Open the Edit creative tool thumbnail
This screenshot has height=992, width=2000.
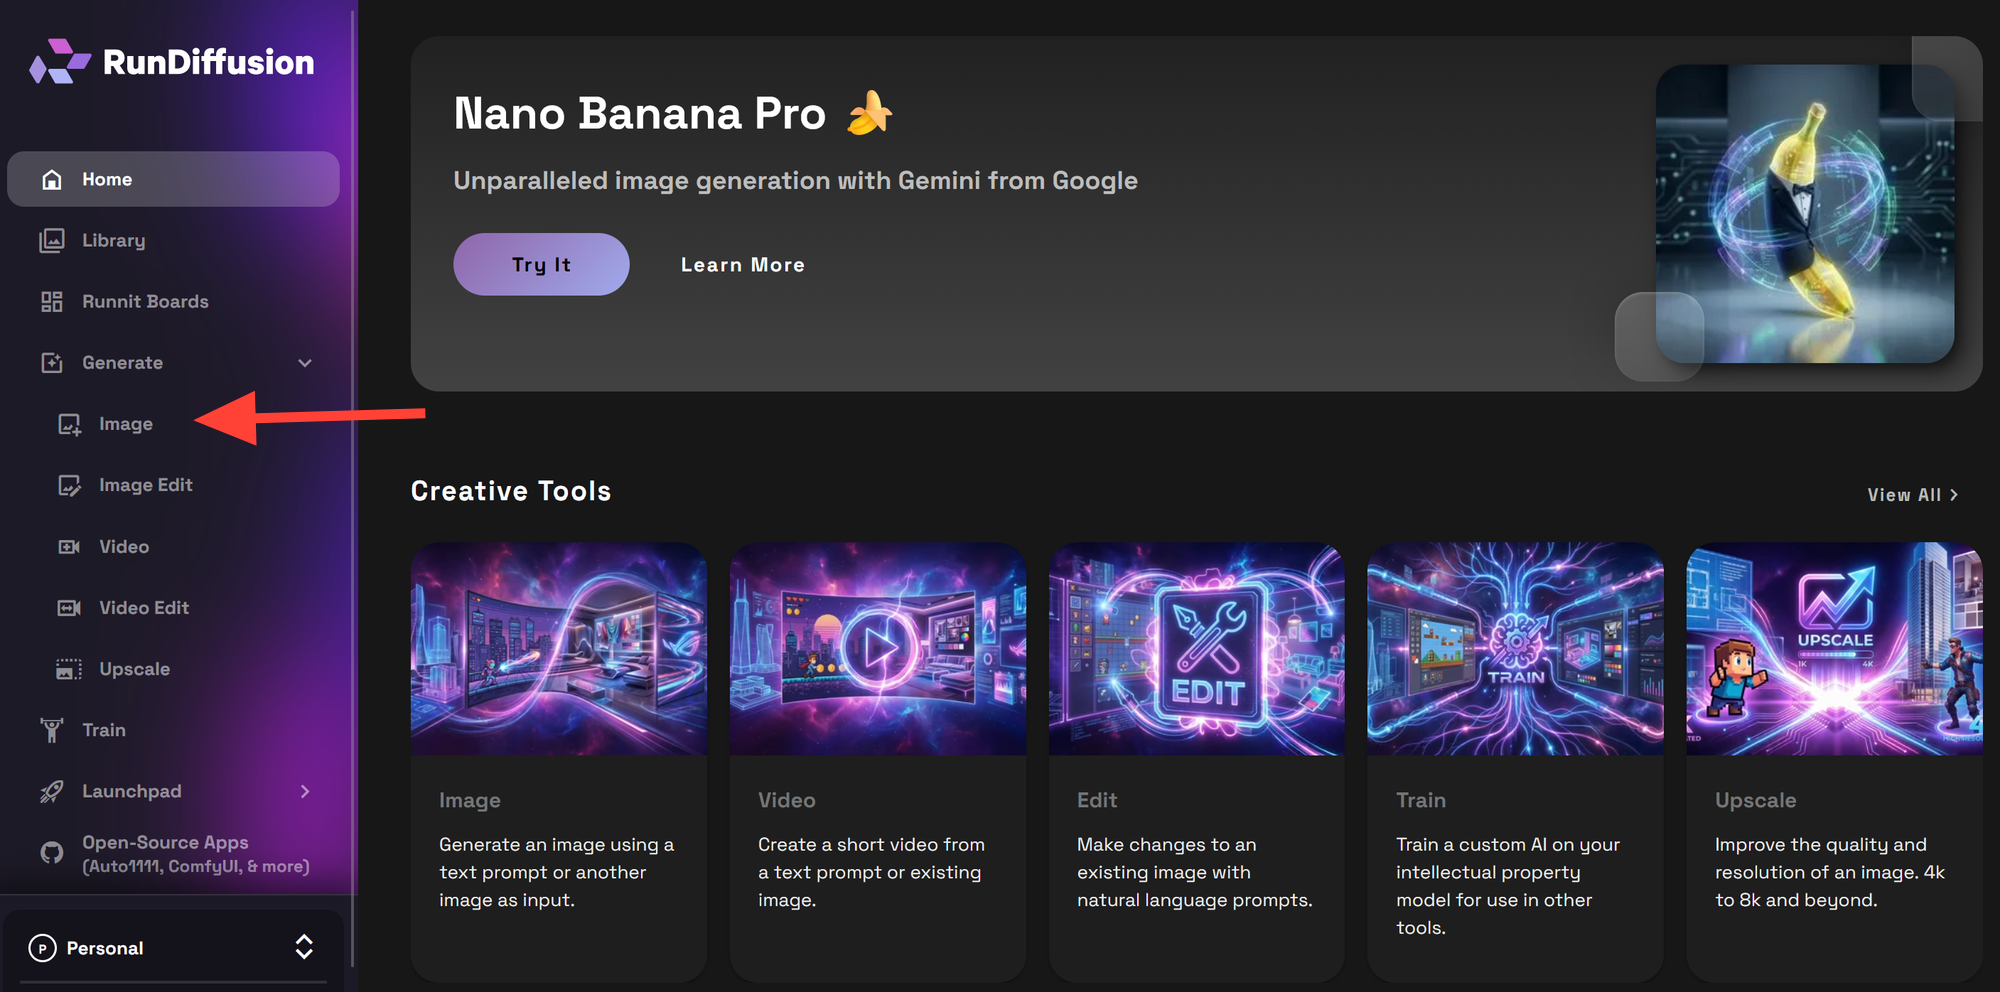point(1197,649)
